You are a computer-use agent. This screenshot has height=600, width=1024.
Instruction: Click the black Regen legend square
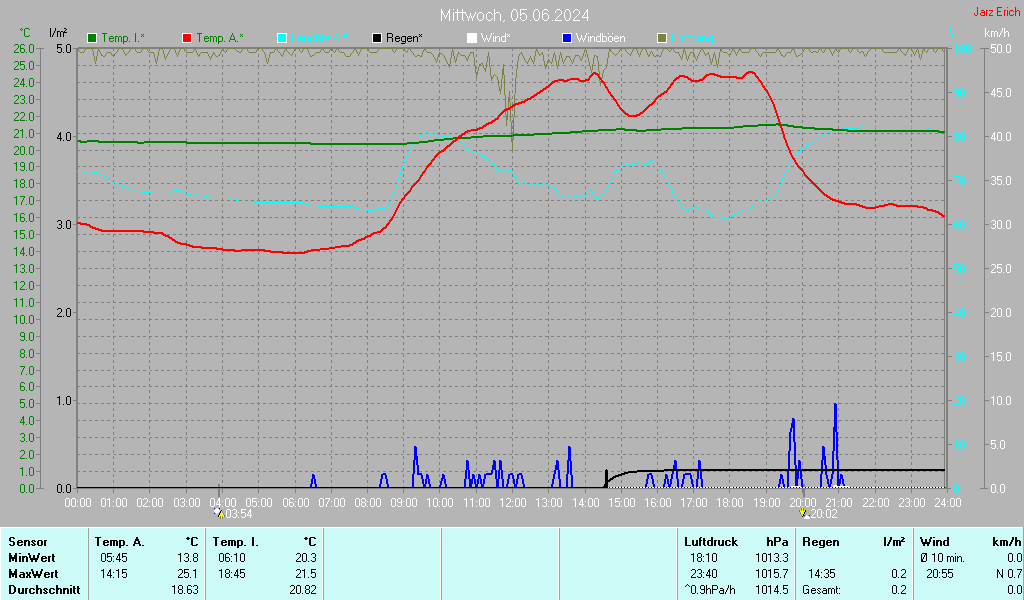coord(377,38)
